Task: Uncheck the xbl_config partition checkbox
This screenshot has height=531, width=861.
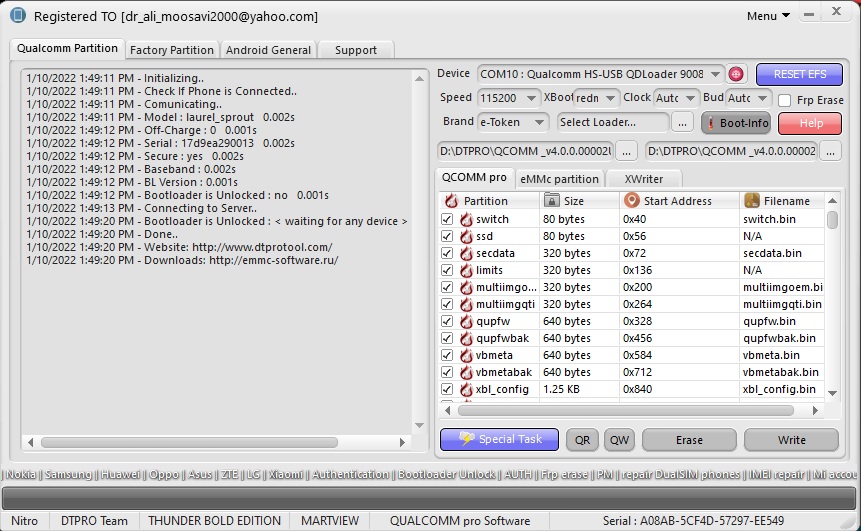Action: pos(447,389)
